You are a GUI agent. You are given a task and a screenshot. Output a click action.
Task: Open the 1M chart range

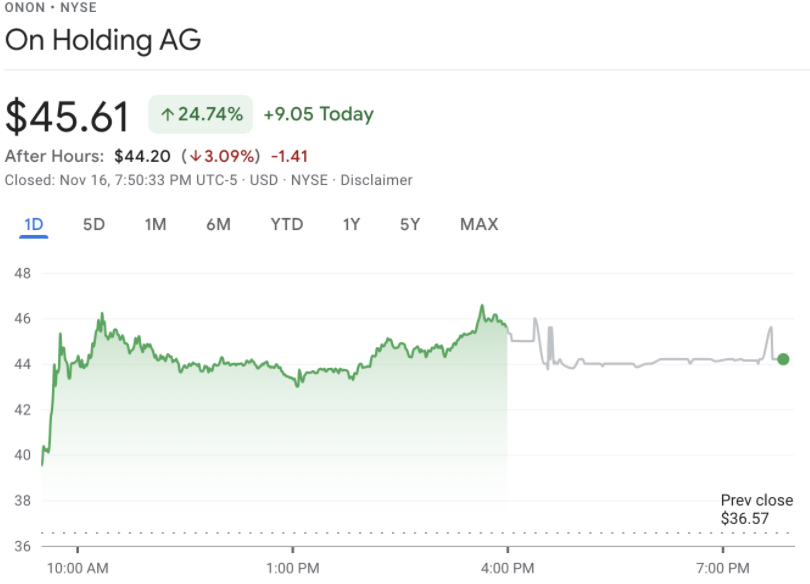(x=155, y=225)
